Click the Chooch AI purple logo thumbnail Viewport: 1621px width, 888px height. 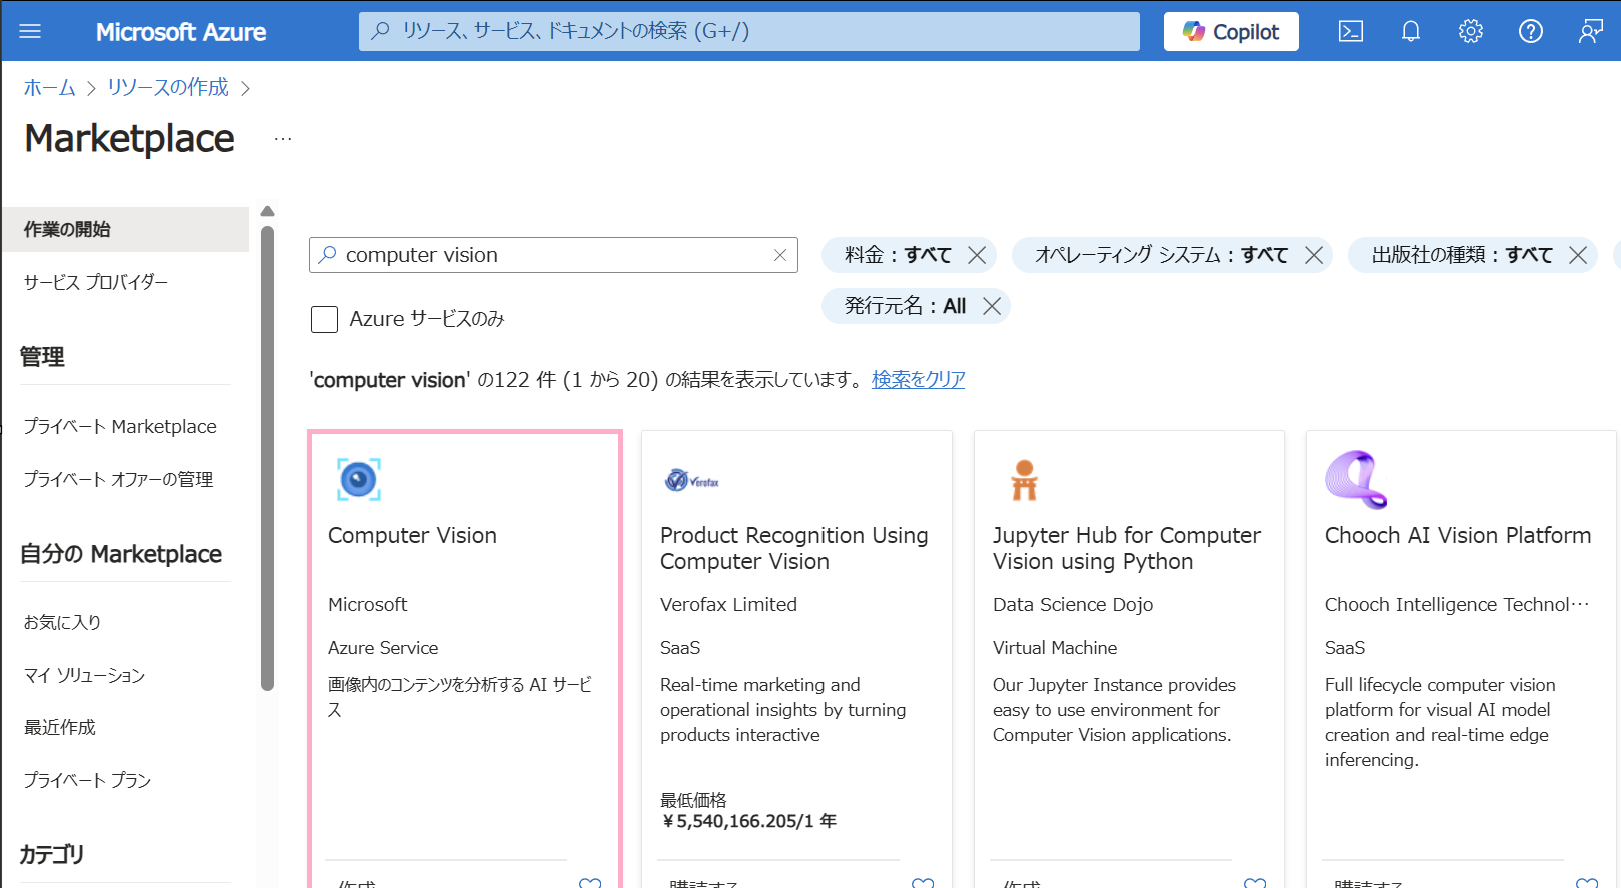tap(1356, 480)
